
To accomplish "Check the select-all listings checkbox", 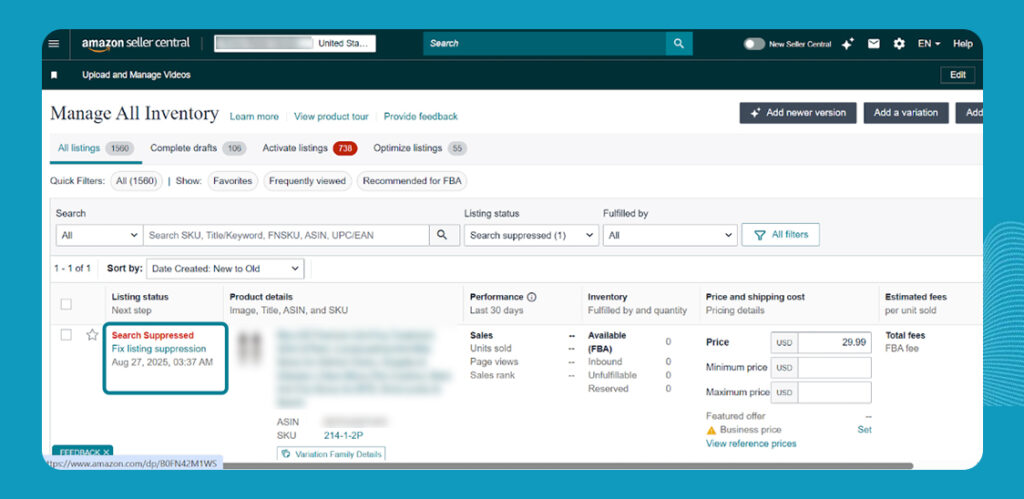I will point(66,304).
